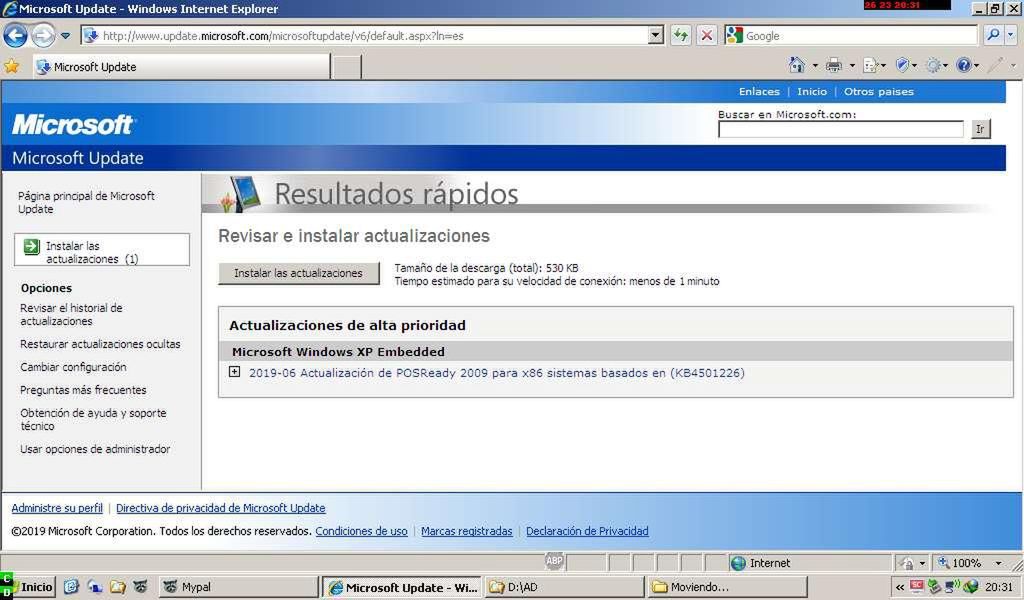Expand hidden tray icons chevron
This screenshot has height=600, width=1024.
point(899,587)
